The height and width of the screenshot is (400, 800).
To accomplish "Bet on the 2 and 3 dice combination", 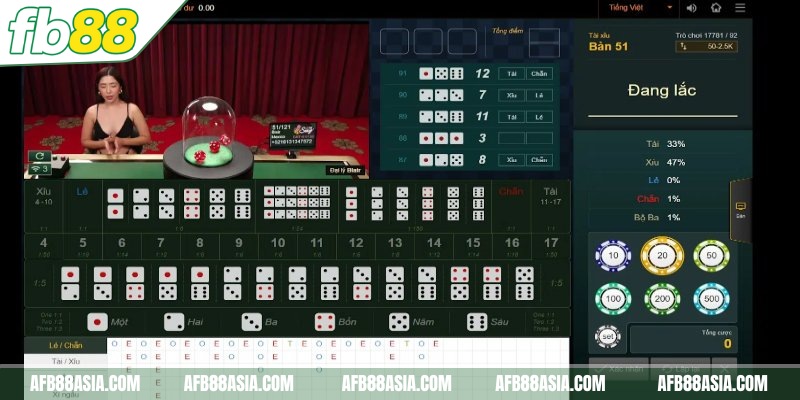I will coord(233,283).
